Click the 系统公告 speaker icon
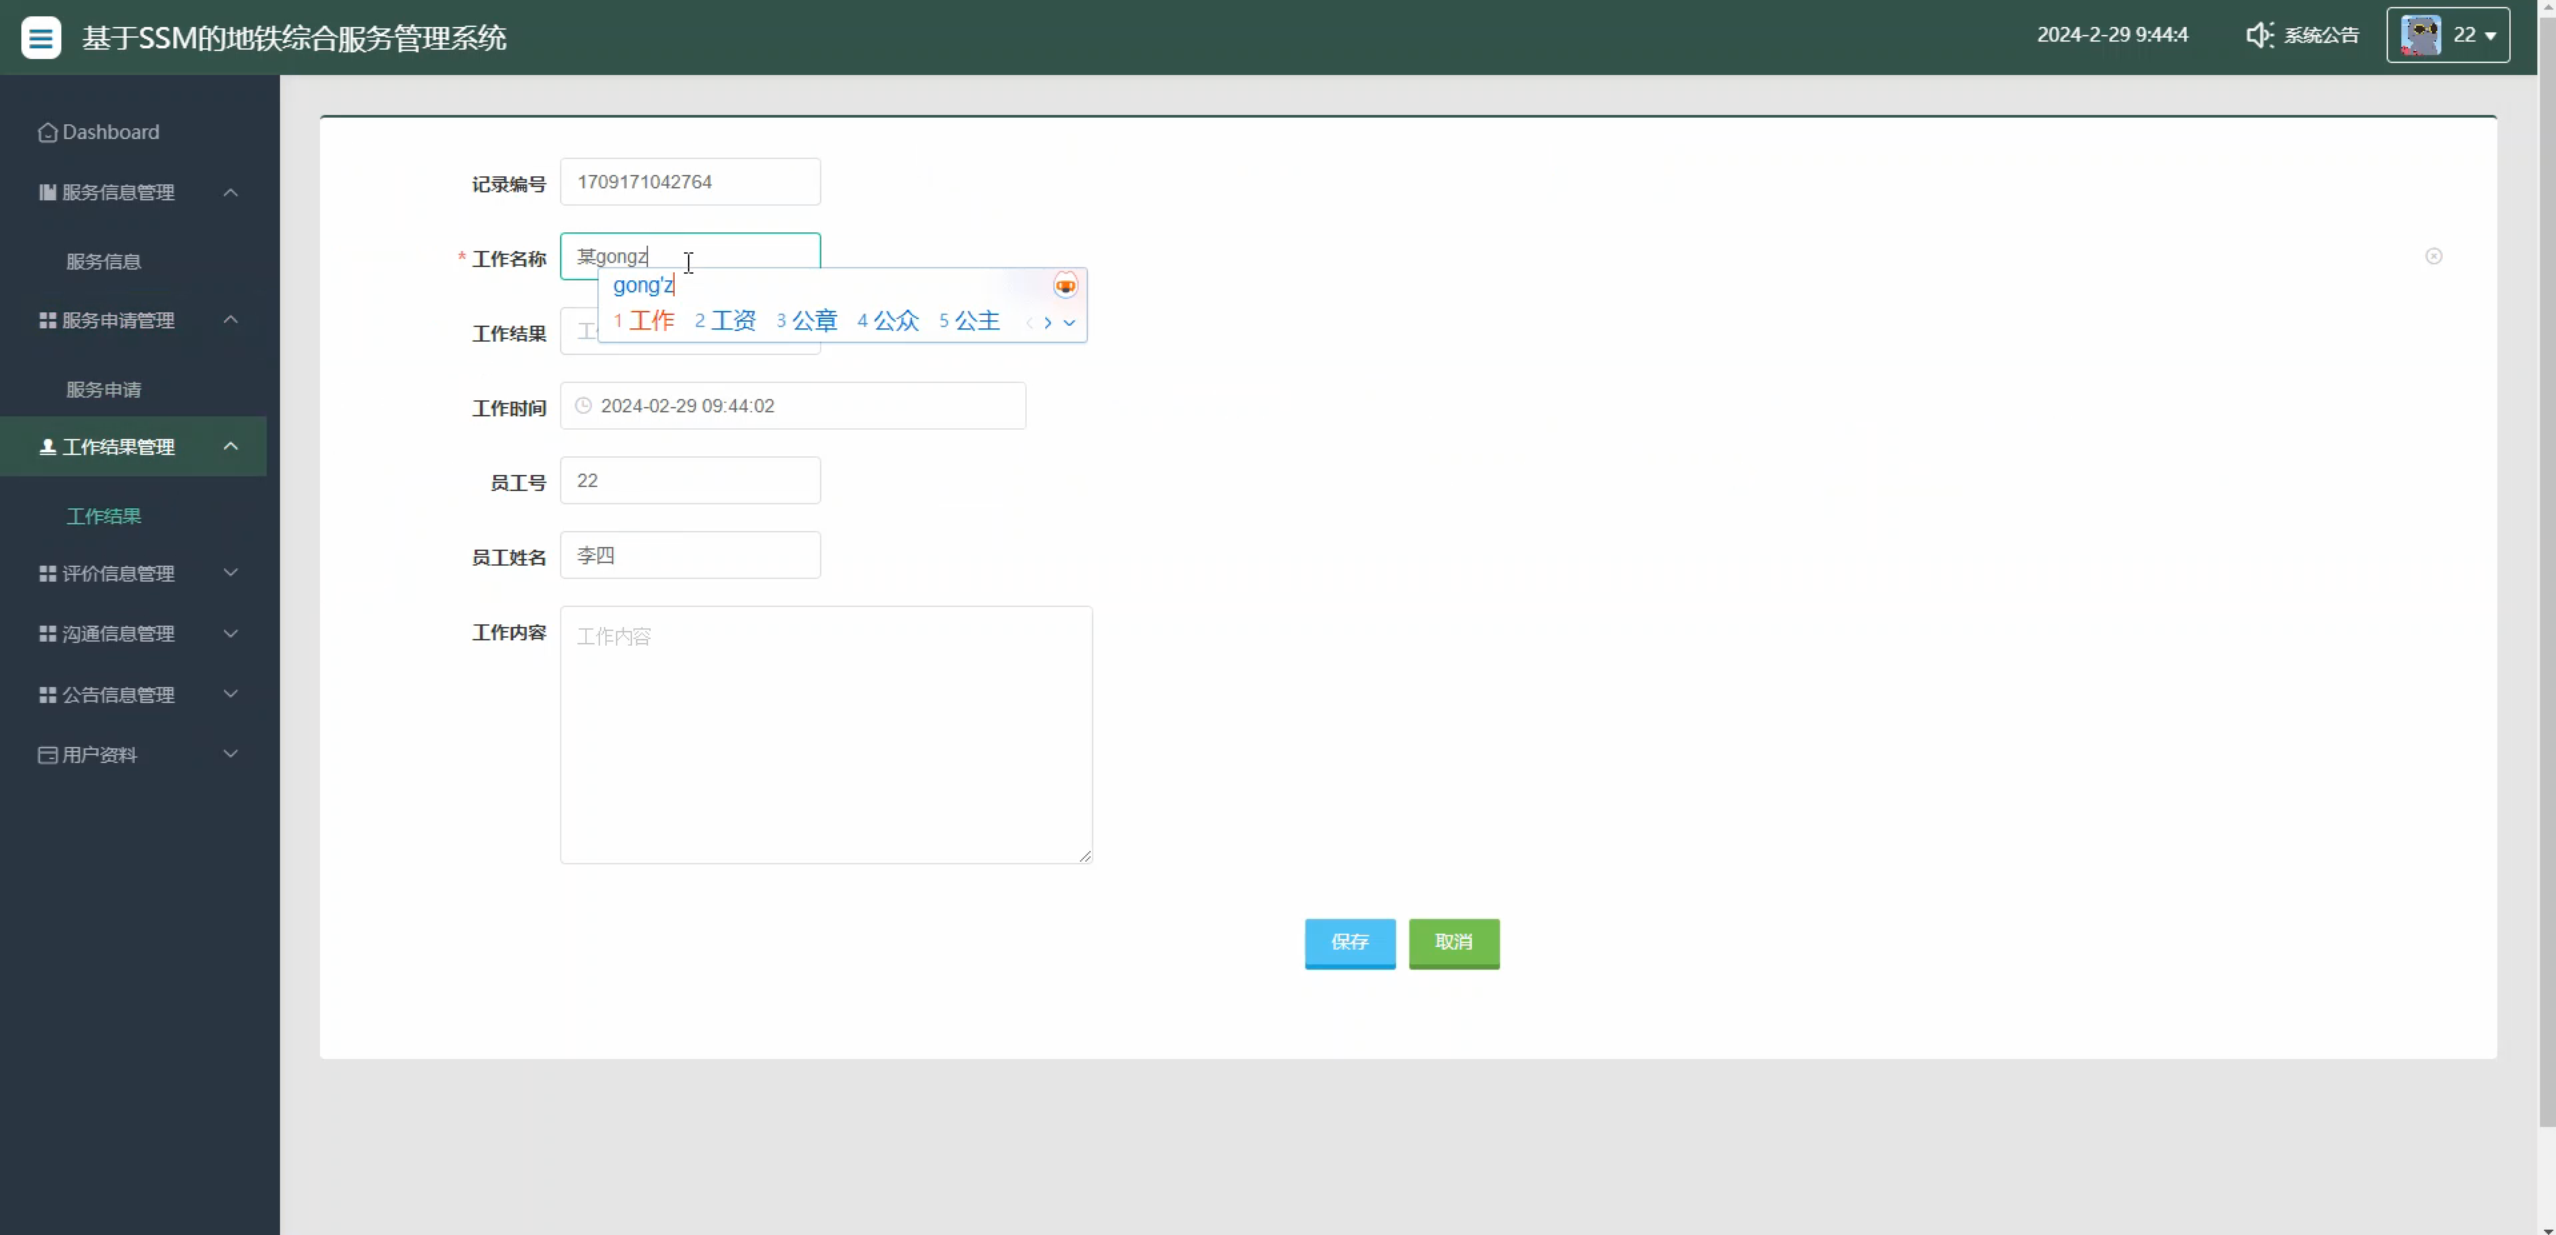Image resolution: width=2556 pixels, height=1235 pixels. coord(2258,35)
